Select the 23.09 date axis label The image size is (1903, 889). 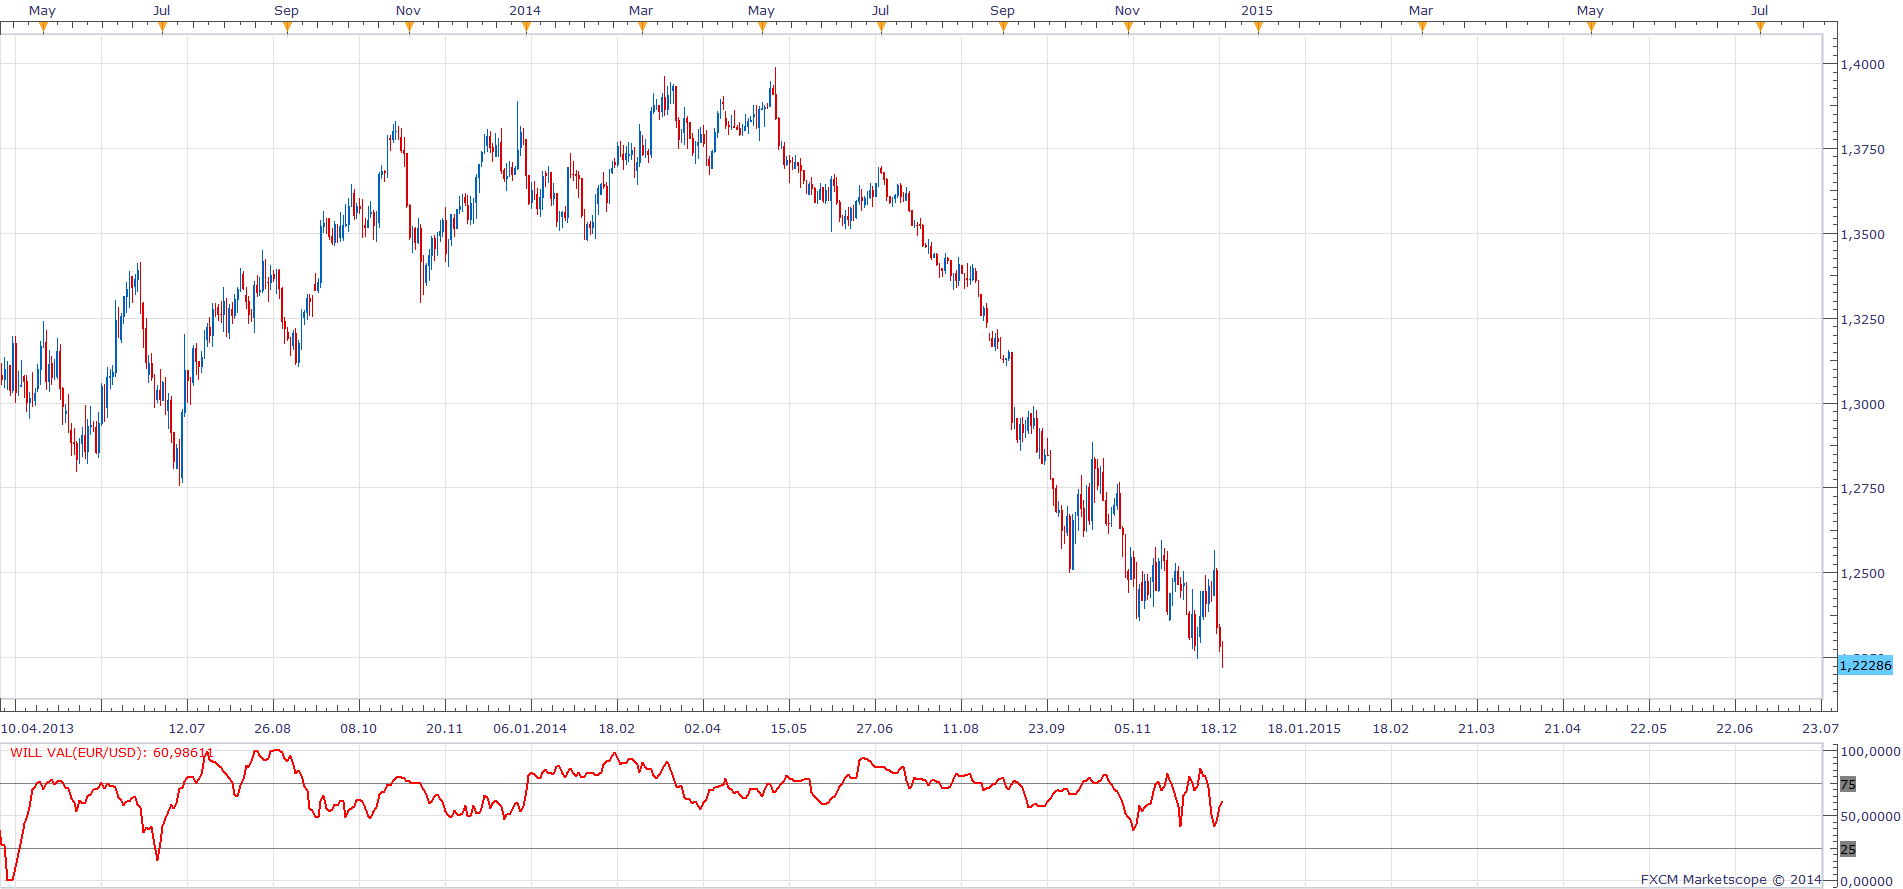1047,728
